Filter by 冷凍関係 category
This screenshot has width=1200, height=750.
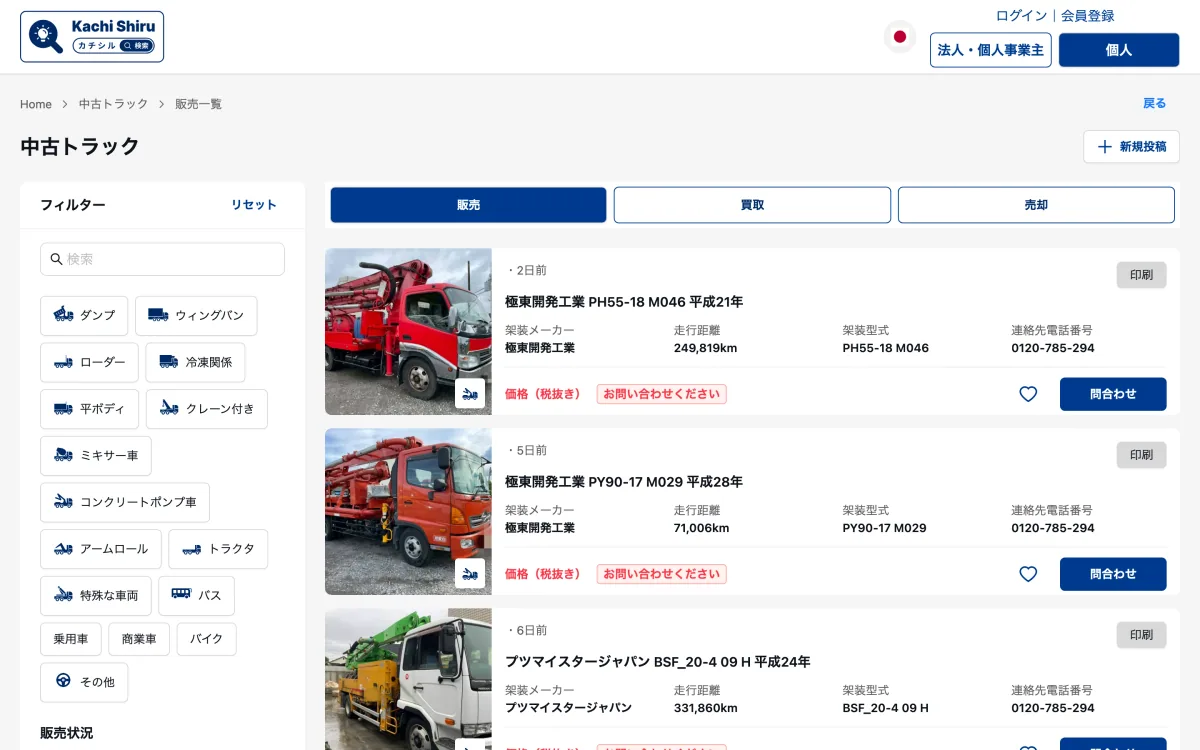click(195, 362)
